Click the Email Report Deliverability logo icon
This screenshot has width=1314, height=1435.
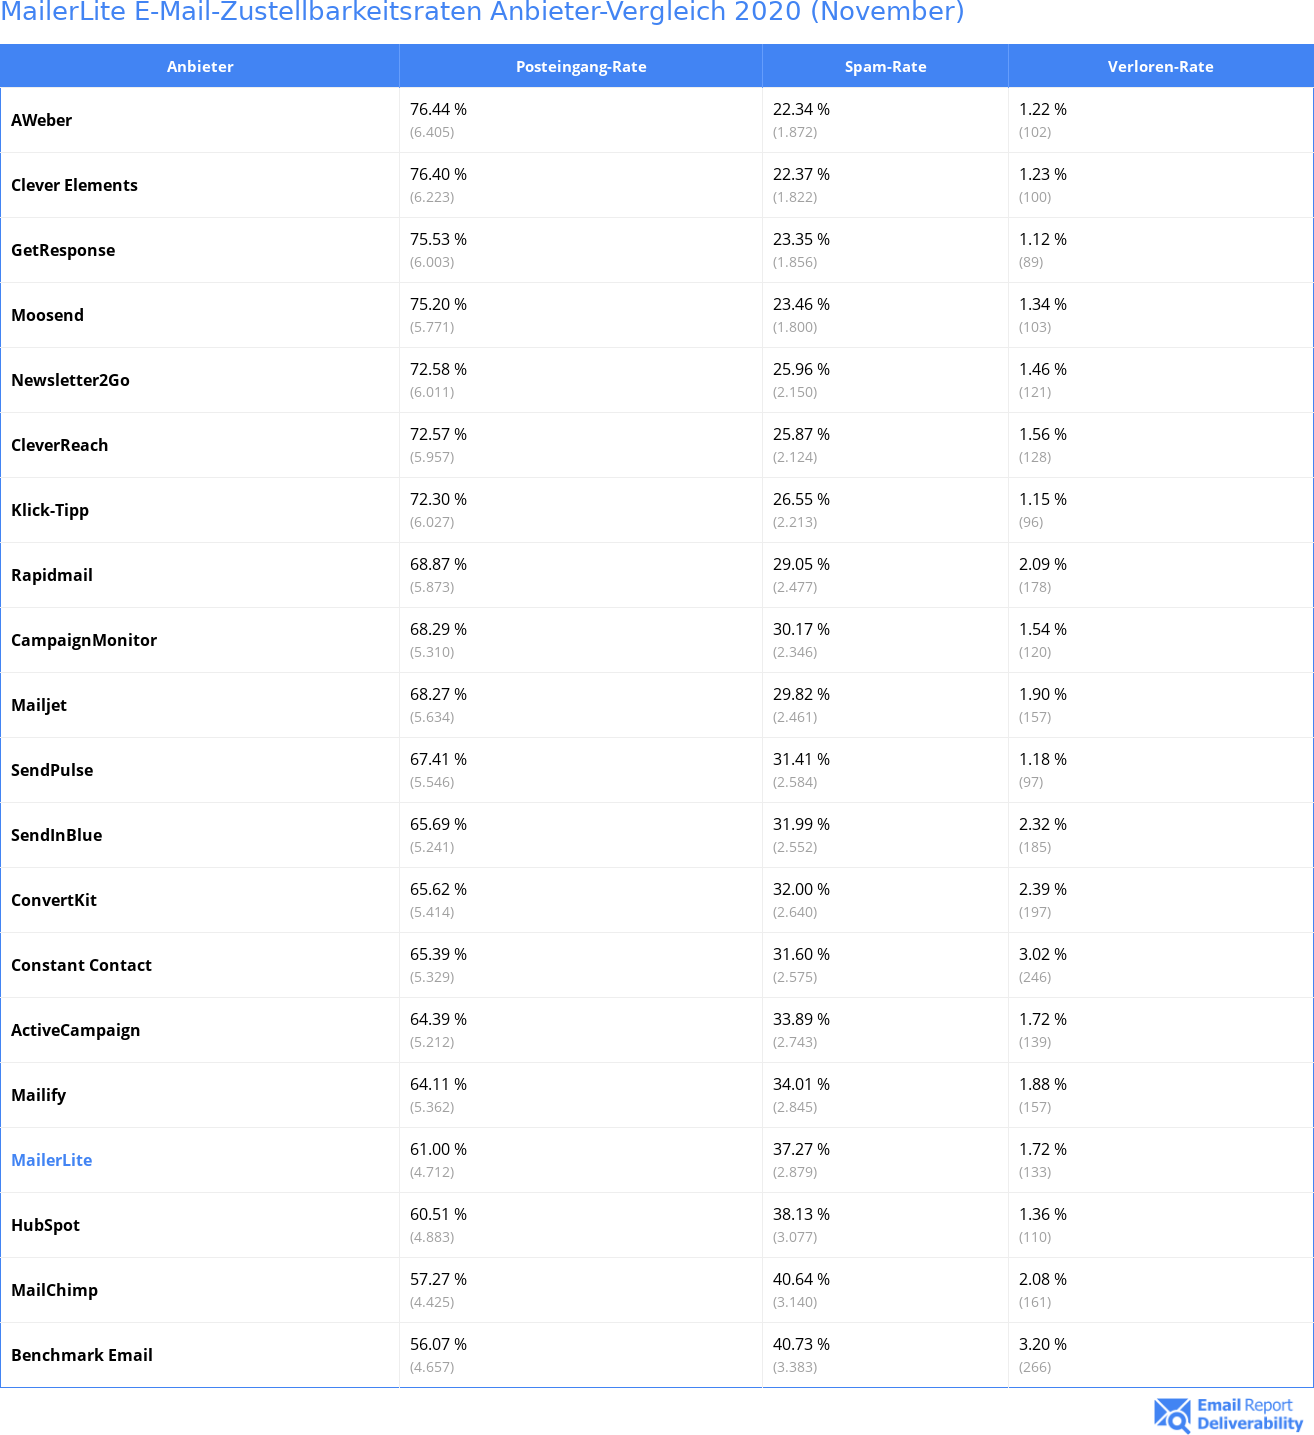1172,1414
